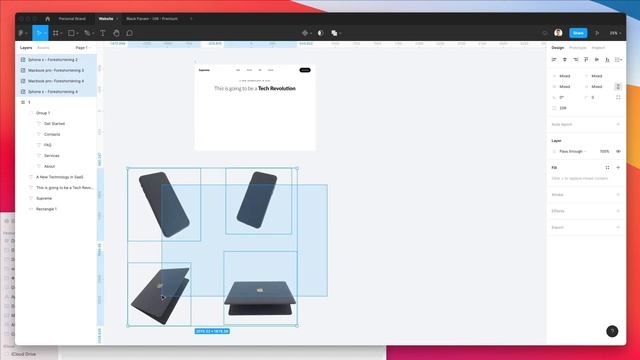This screenshot has height=360, width=640.
Task: Go to Figma home icon
Action: (47, 19)
